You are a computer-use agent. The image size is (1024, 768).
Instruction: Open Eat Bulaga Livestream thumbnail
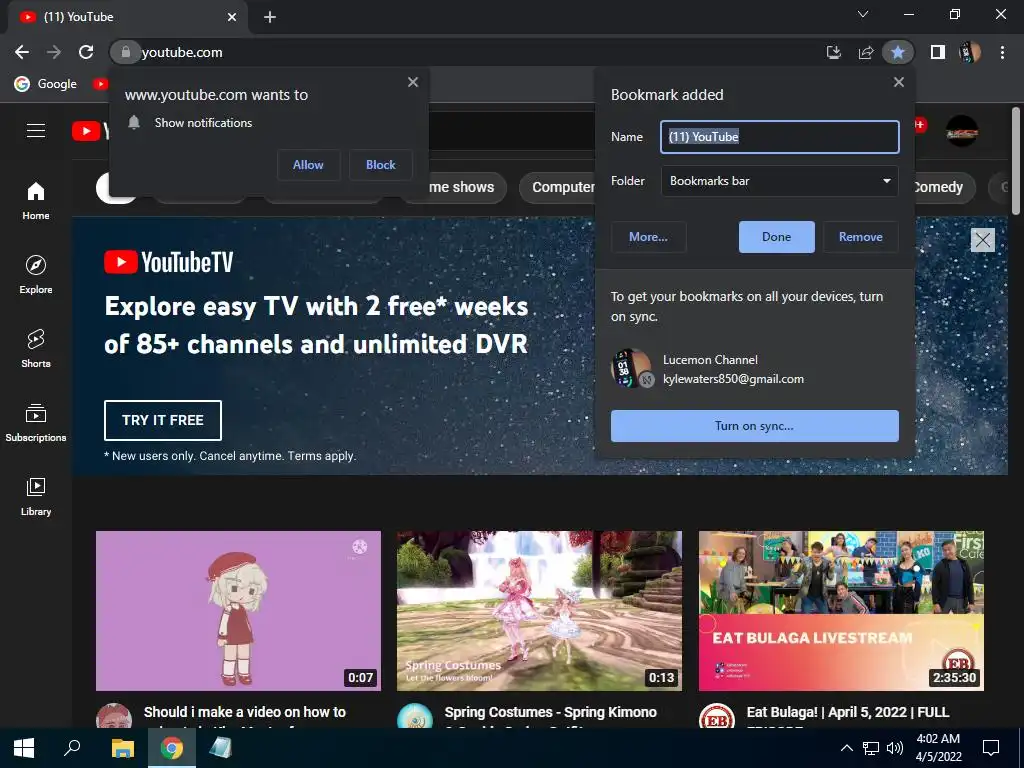[x=841, y=611]
